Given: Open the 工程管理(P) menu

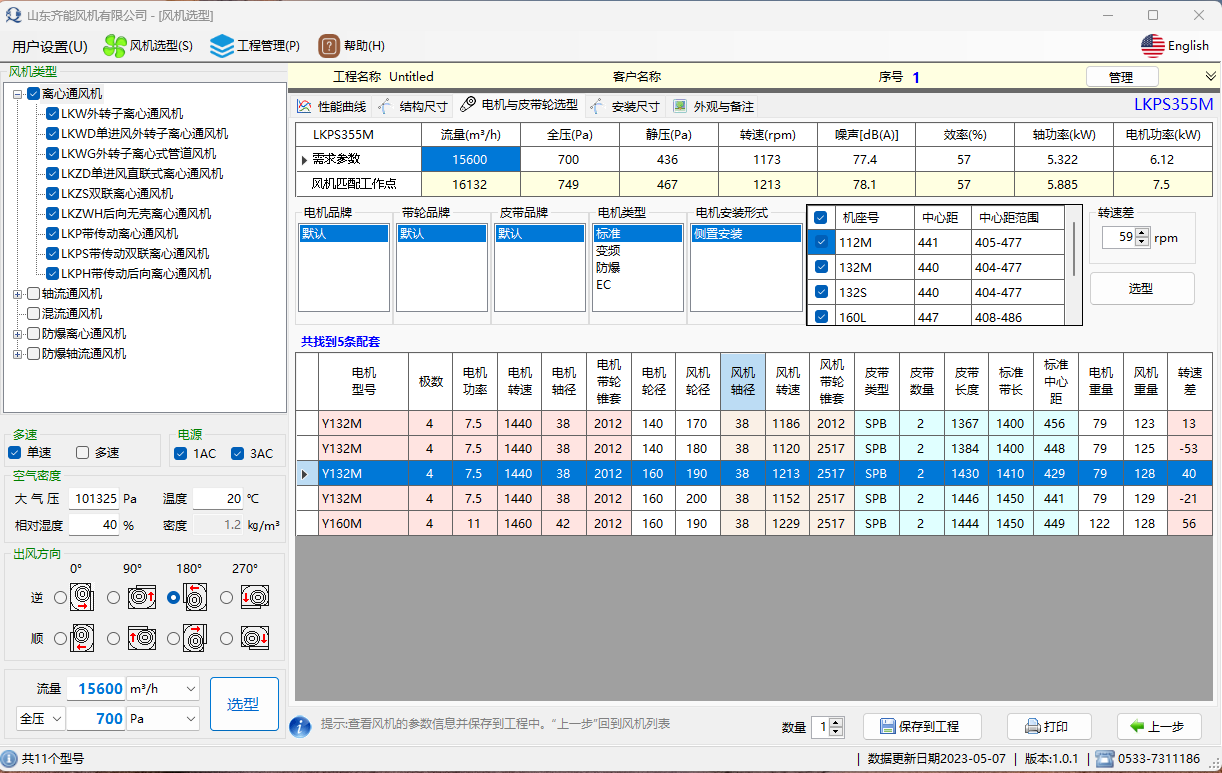Looking at the screenshot, I should click(255, 46).
